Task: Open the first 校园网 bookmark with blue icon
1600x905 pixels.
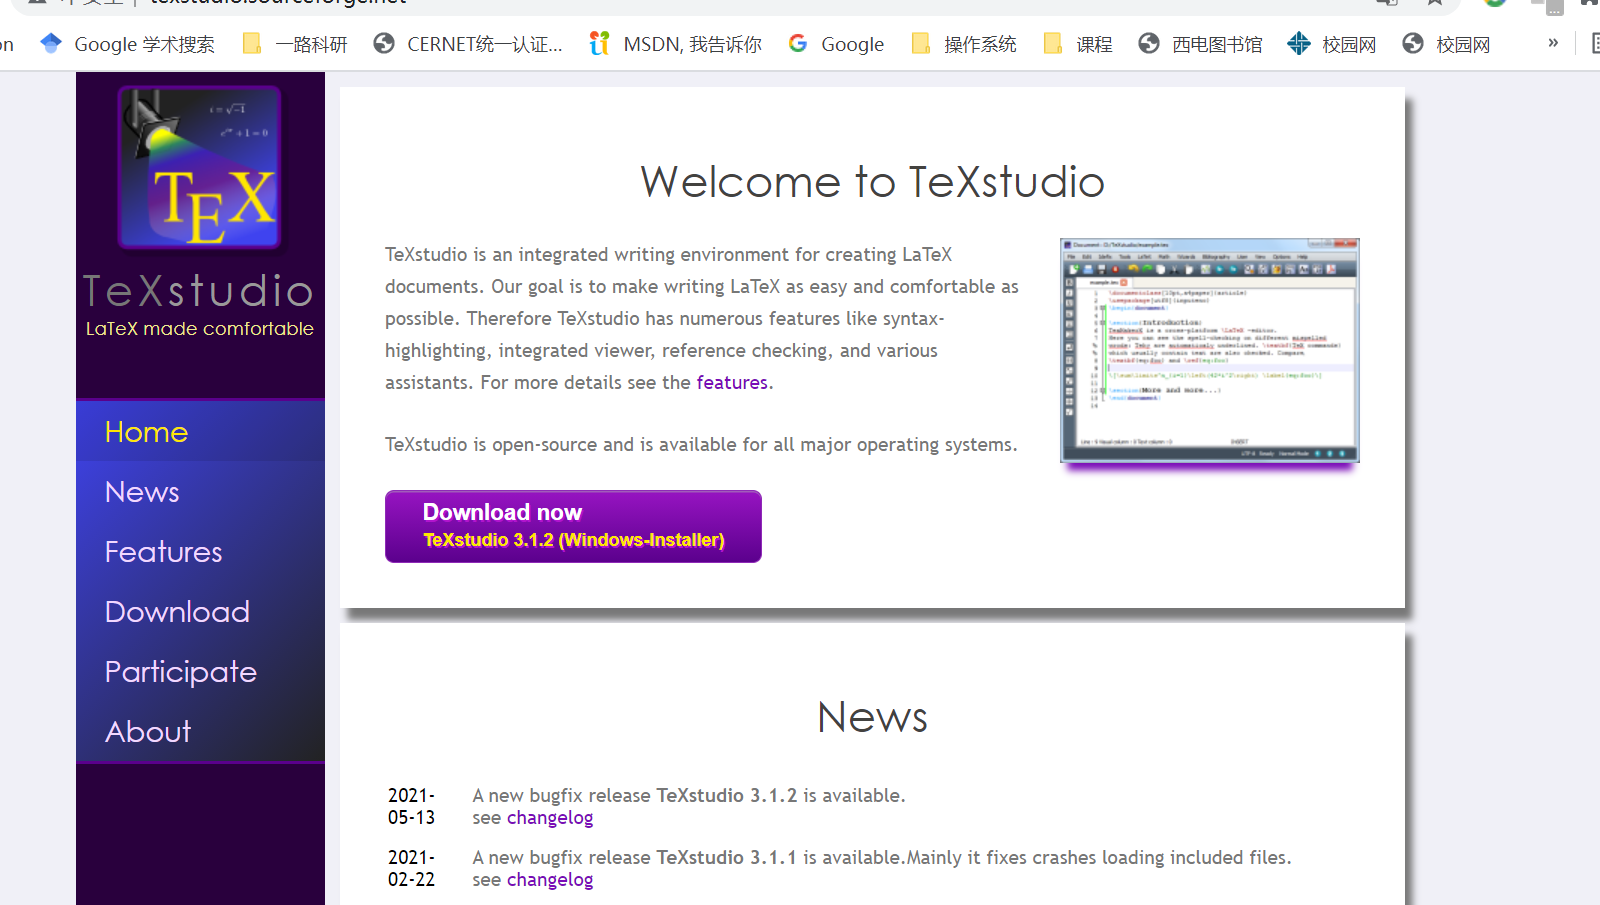Action: pos(1332,44)
